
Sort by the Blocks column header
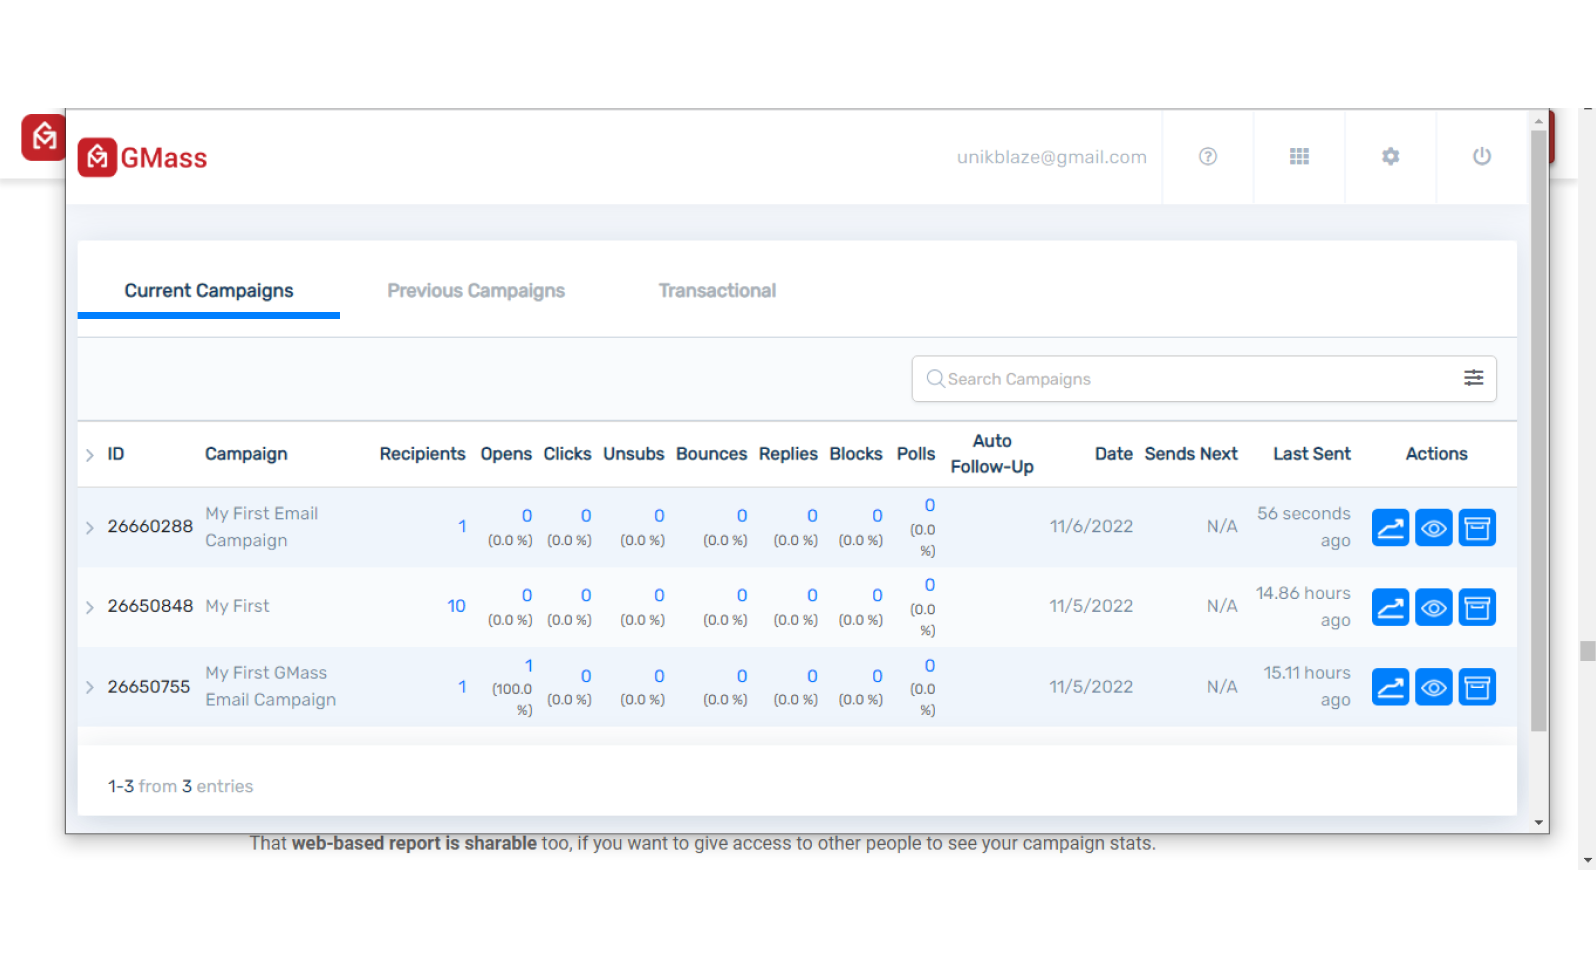pyautogui.click(x=856, y=454)
